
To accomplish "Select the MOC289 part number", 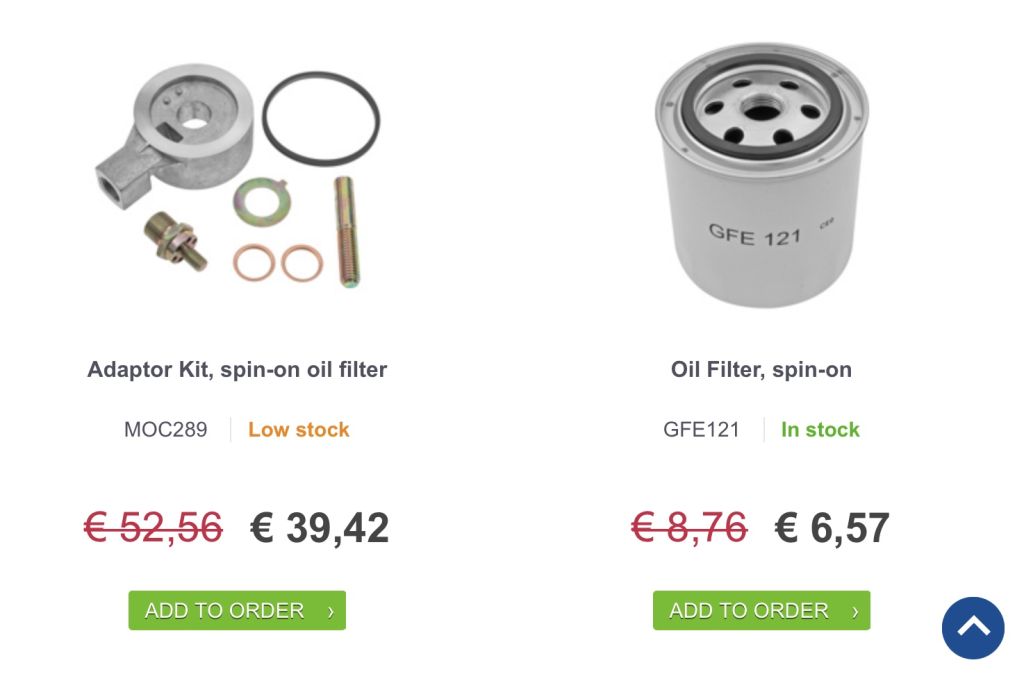I will click(165, 430).
